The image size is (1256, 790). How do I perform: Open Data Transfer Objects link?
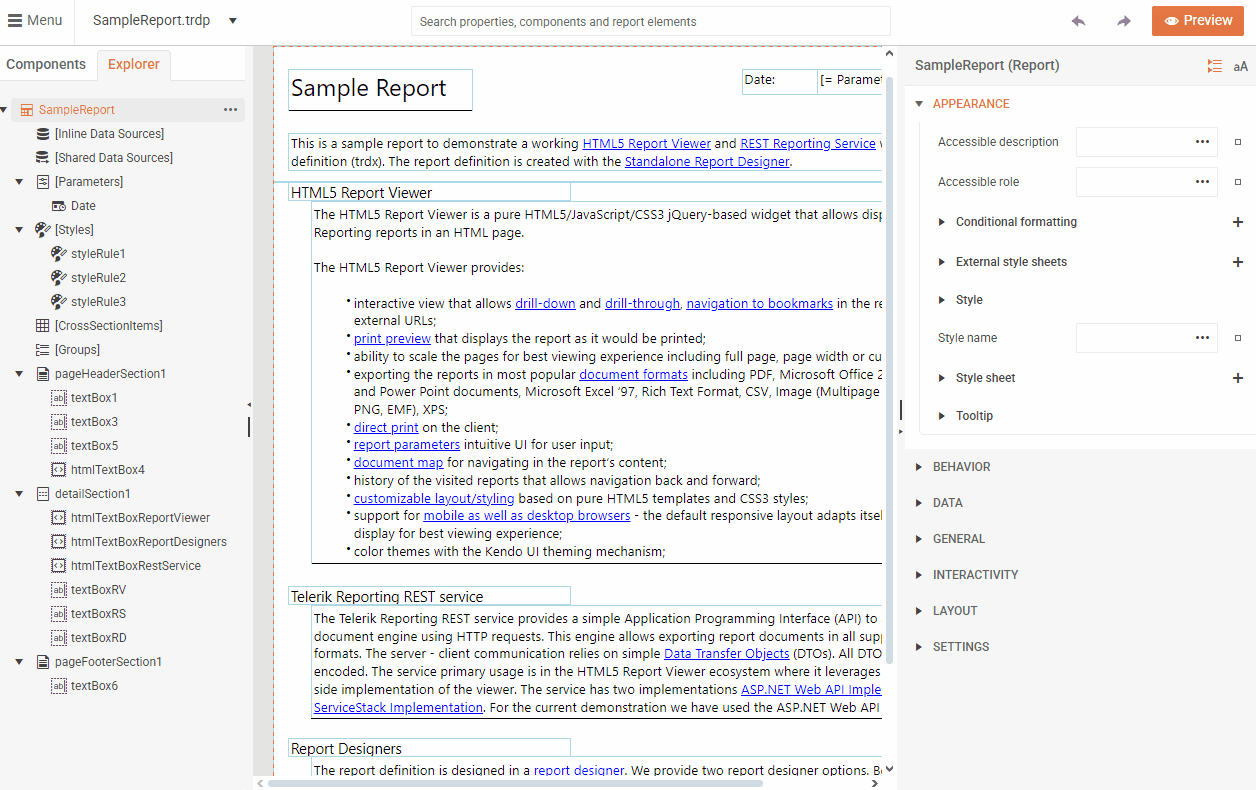727,654
